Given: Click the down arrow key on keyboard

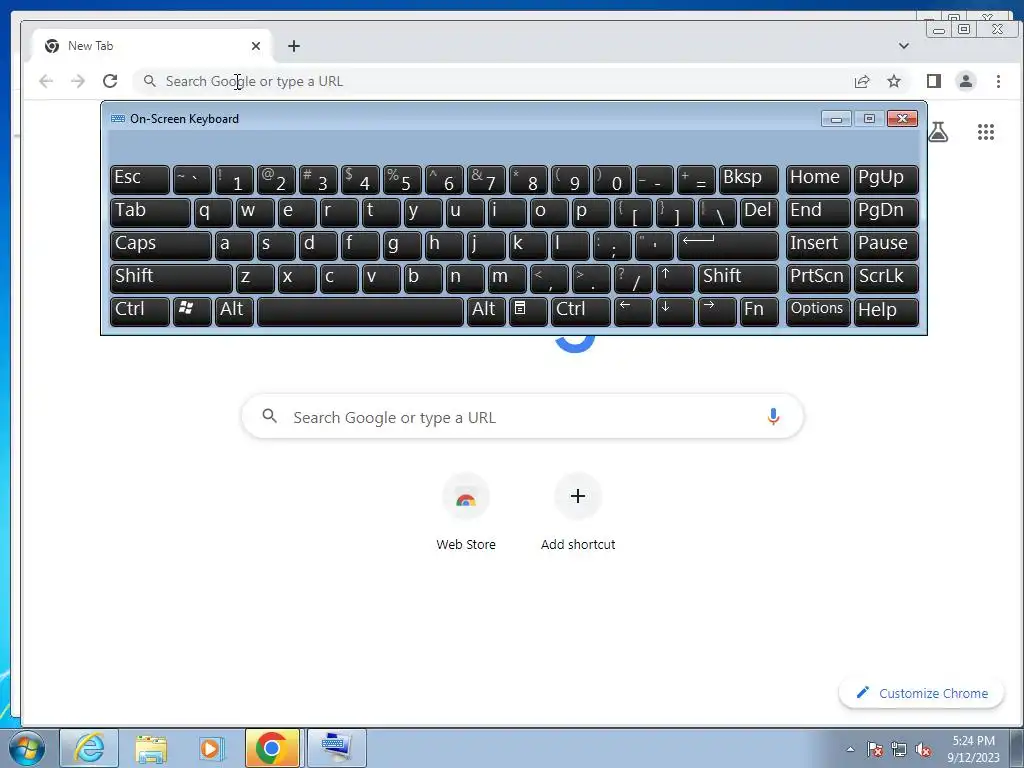Looking at the screenshot, I should pos(675,311).
